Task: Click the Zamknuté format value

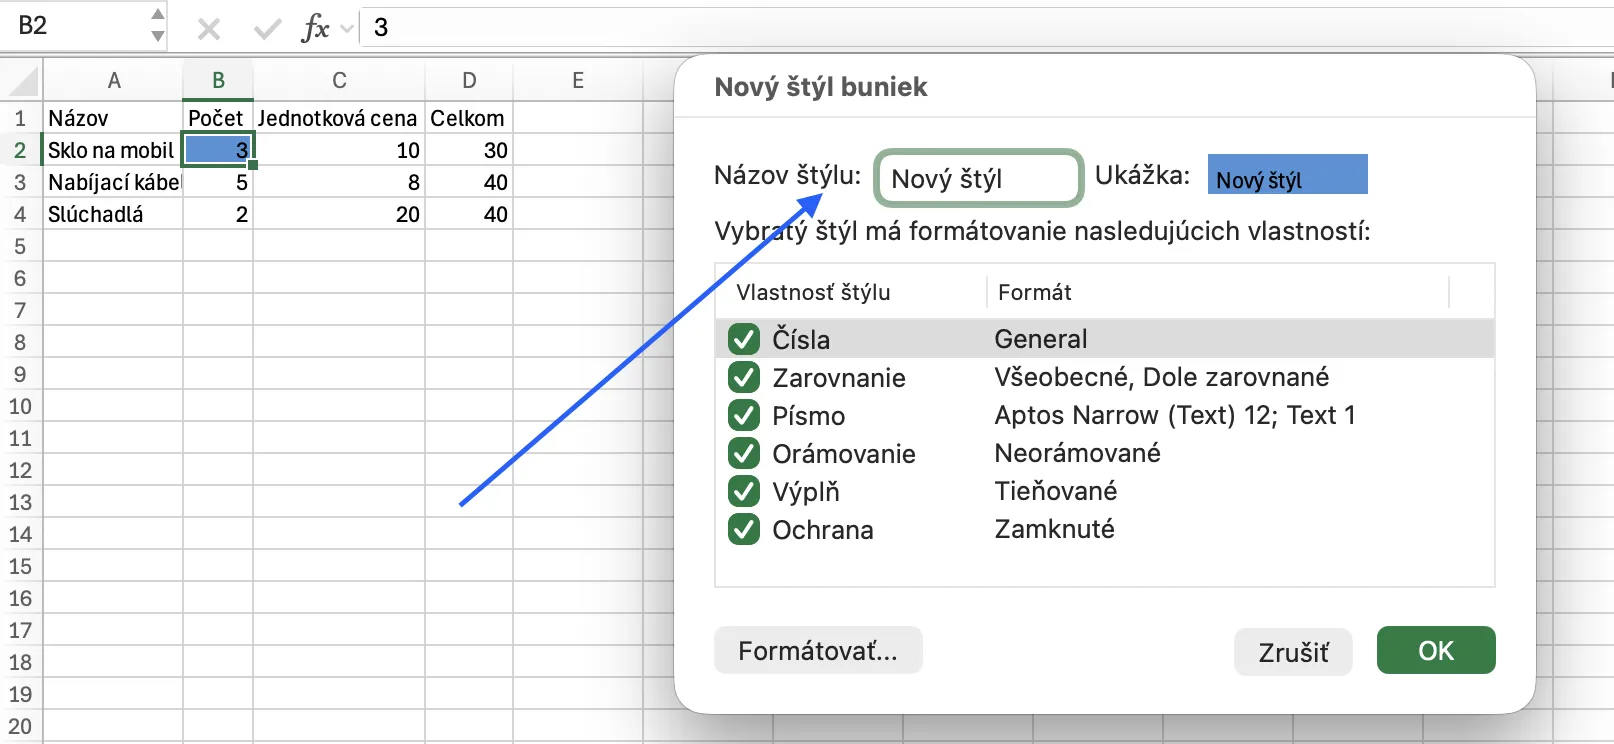Action: [1054, 529]
